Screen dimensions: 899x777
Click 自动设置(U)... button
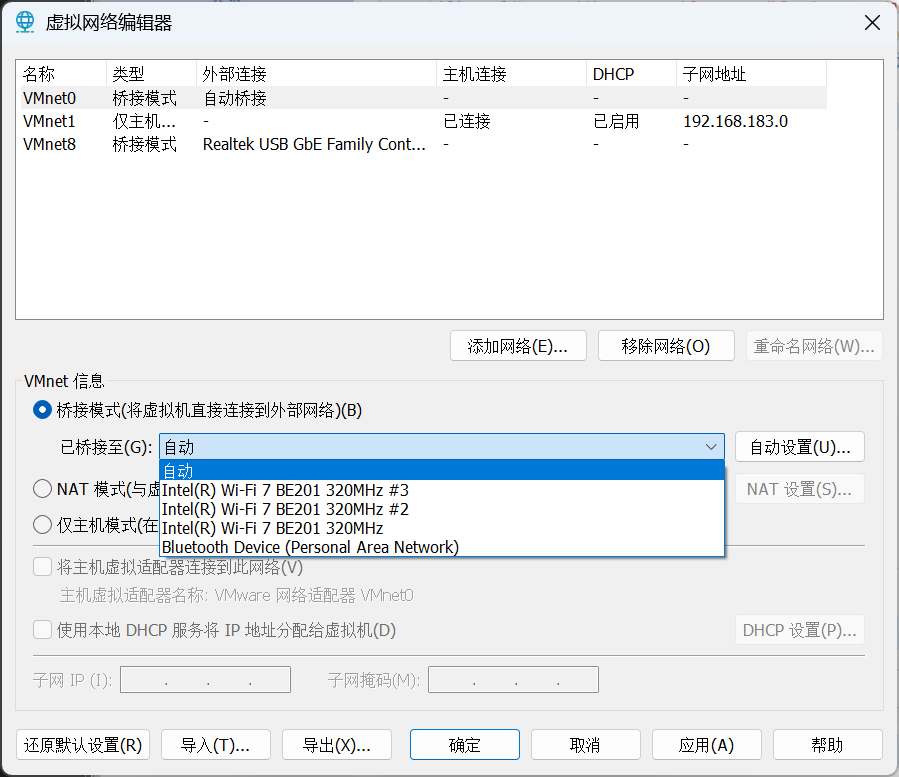(x=800, y=447)
